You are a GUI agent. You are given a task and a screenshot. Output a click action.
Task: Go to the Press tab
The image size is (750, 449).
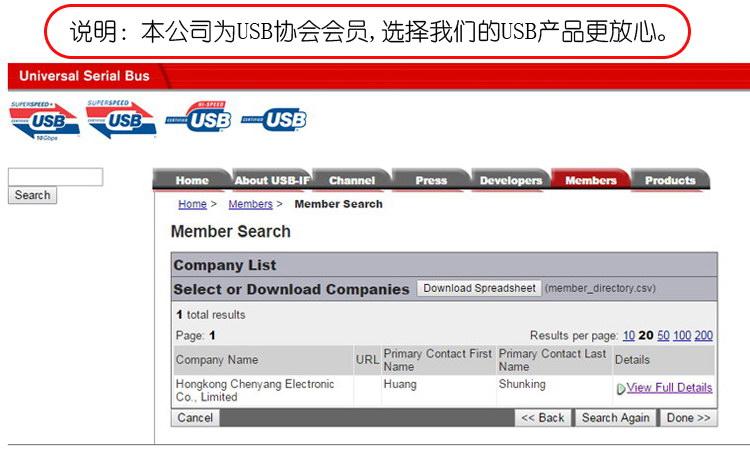pyautogui.click(x=431, y=180)
